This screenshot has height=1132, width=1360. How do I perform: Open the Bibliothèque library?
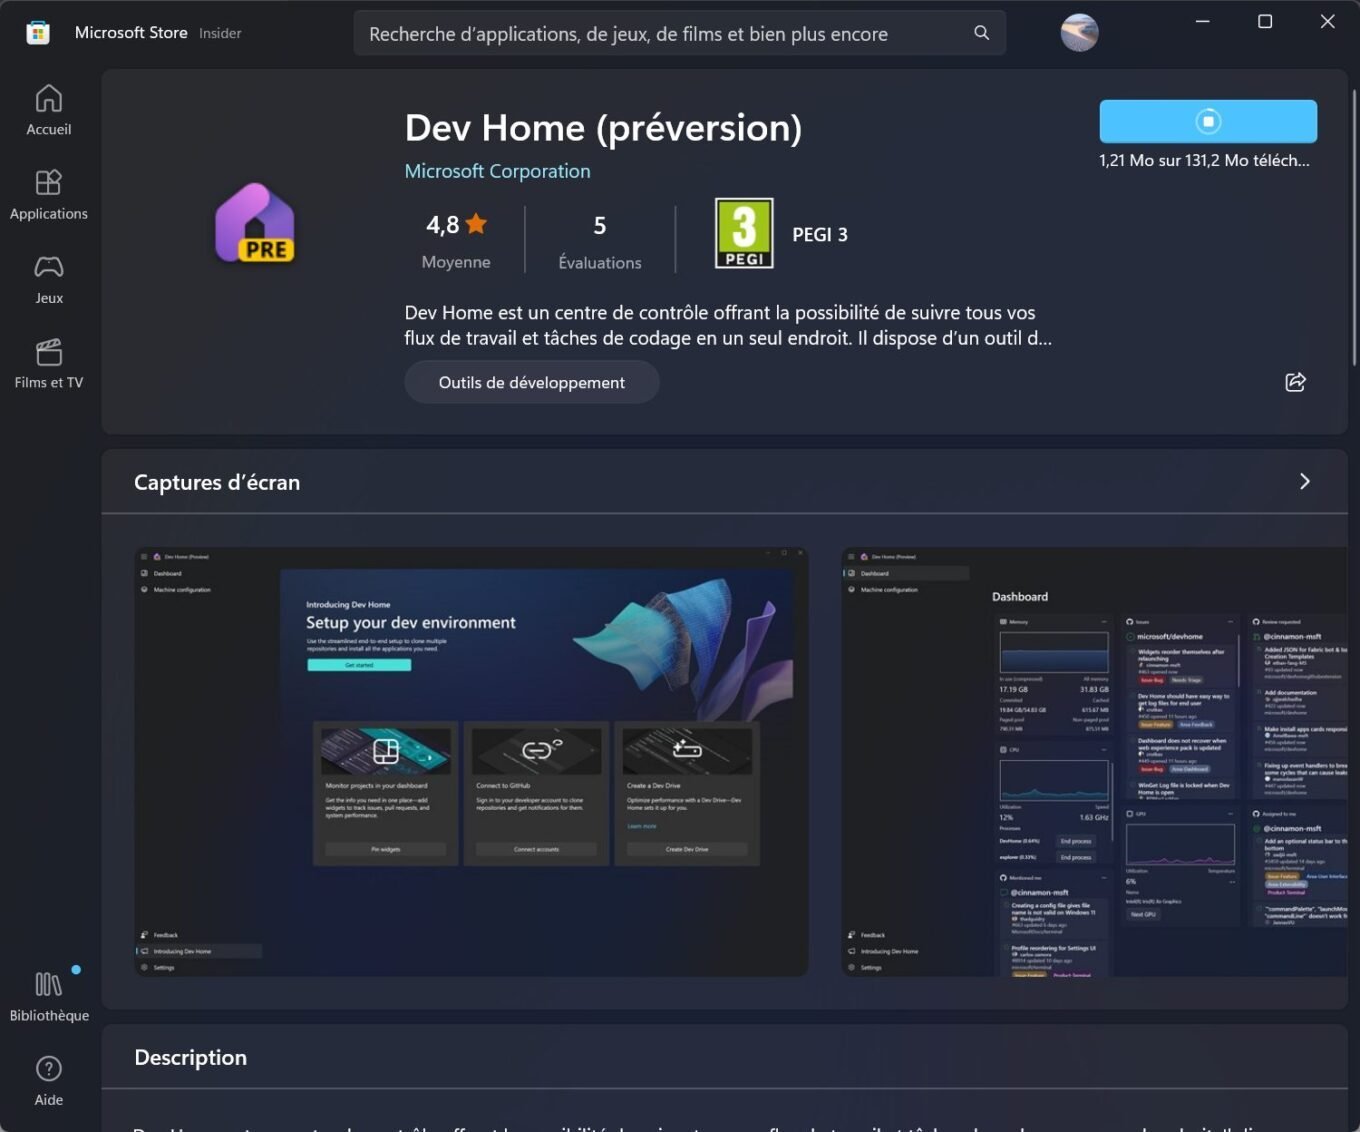(x=48, y=996)
